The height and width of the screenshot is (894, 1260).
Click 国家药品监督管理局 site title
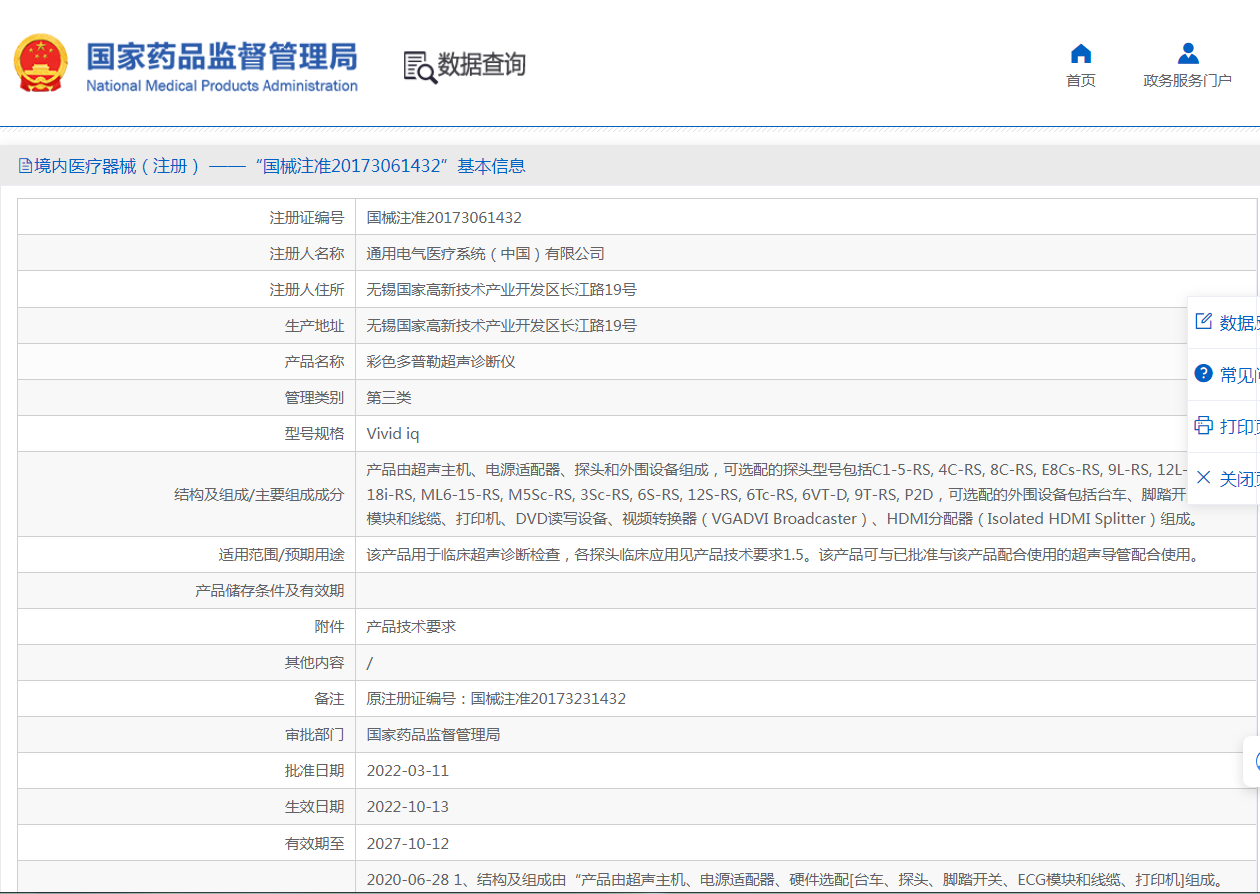(221, 56)
